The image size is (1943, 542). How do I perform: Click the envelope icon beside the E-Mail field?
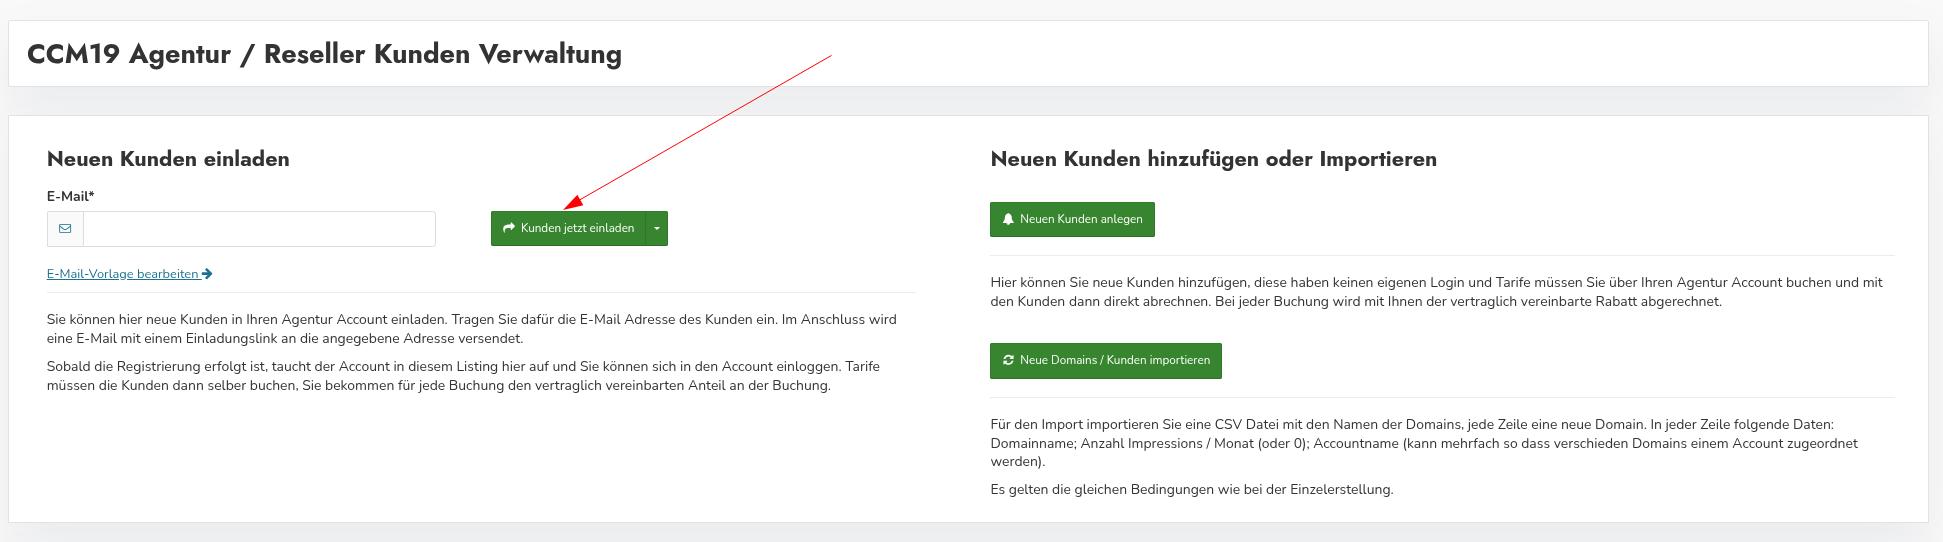pyautogui.click(x=65, y=229)
